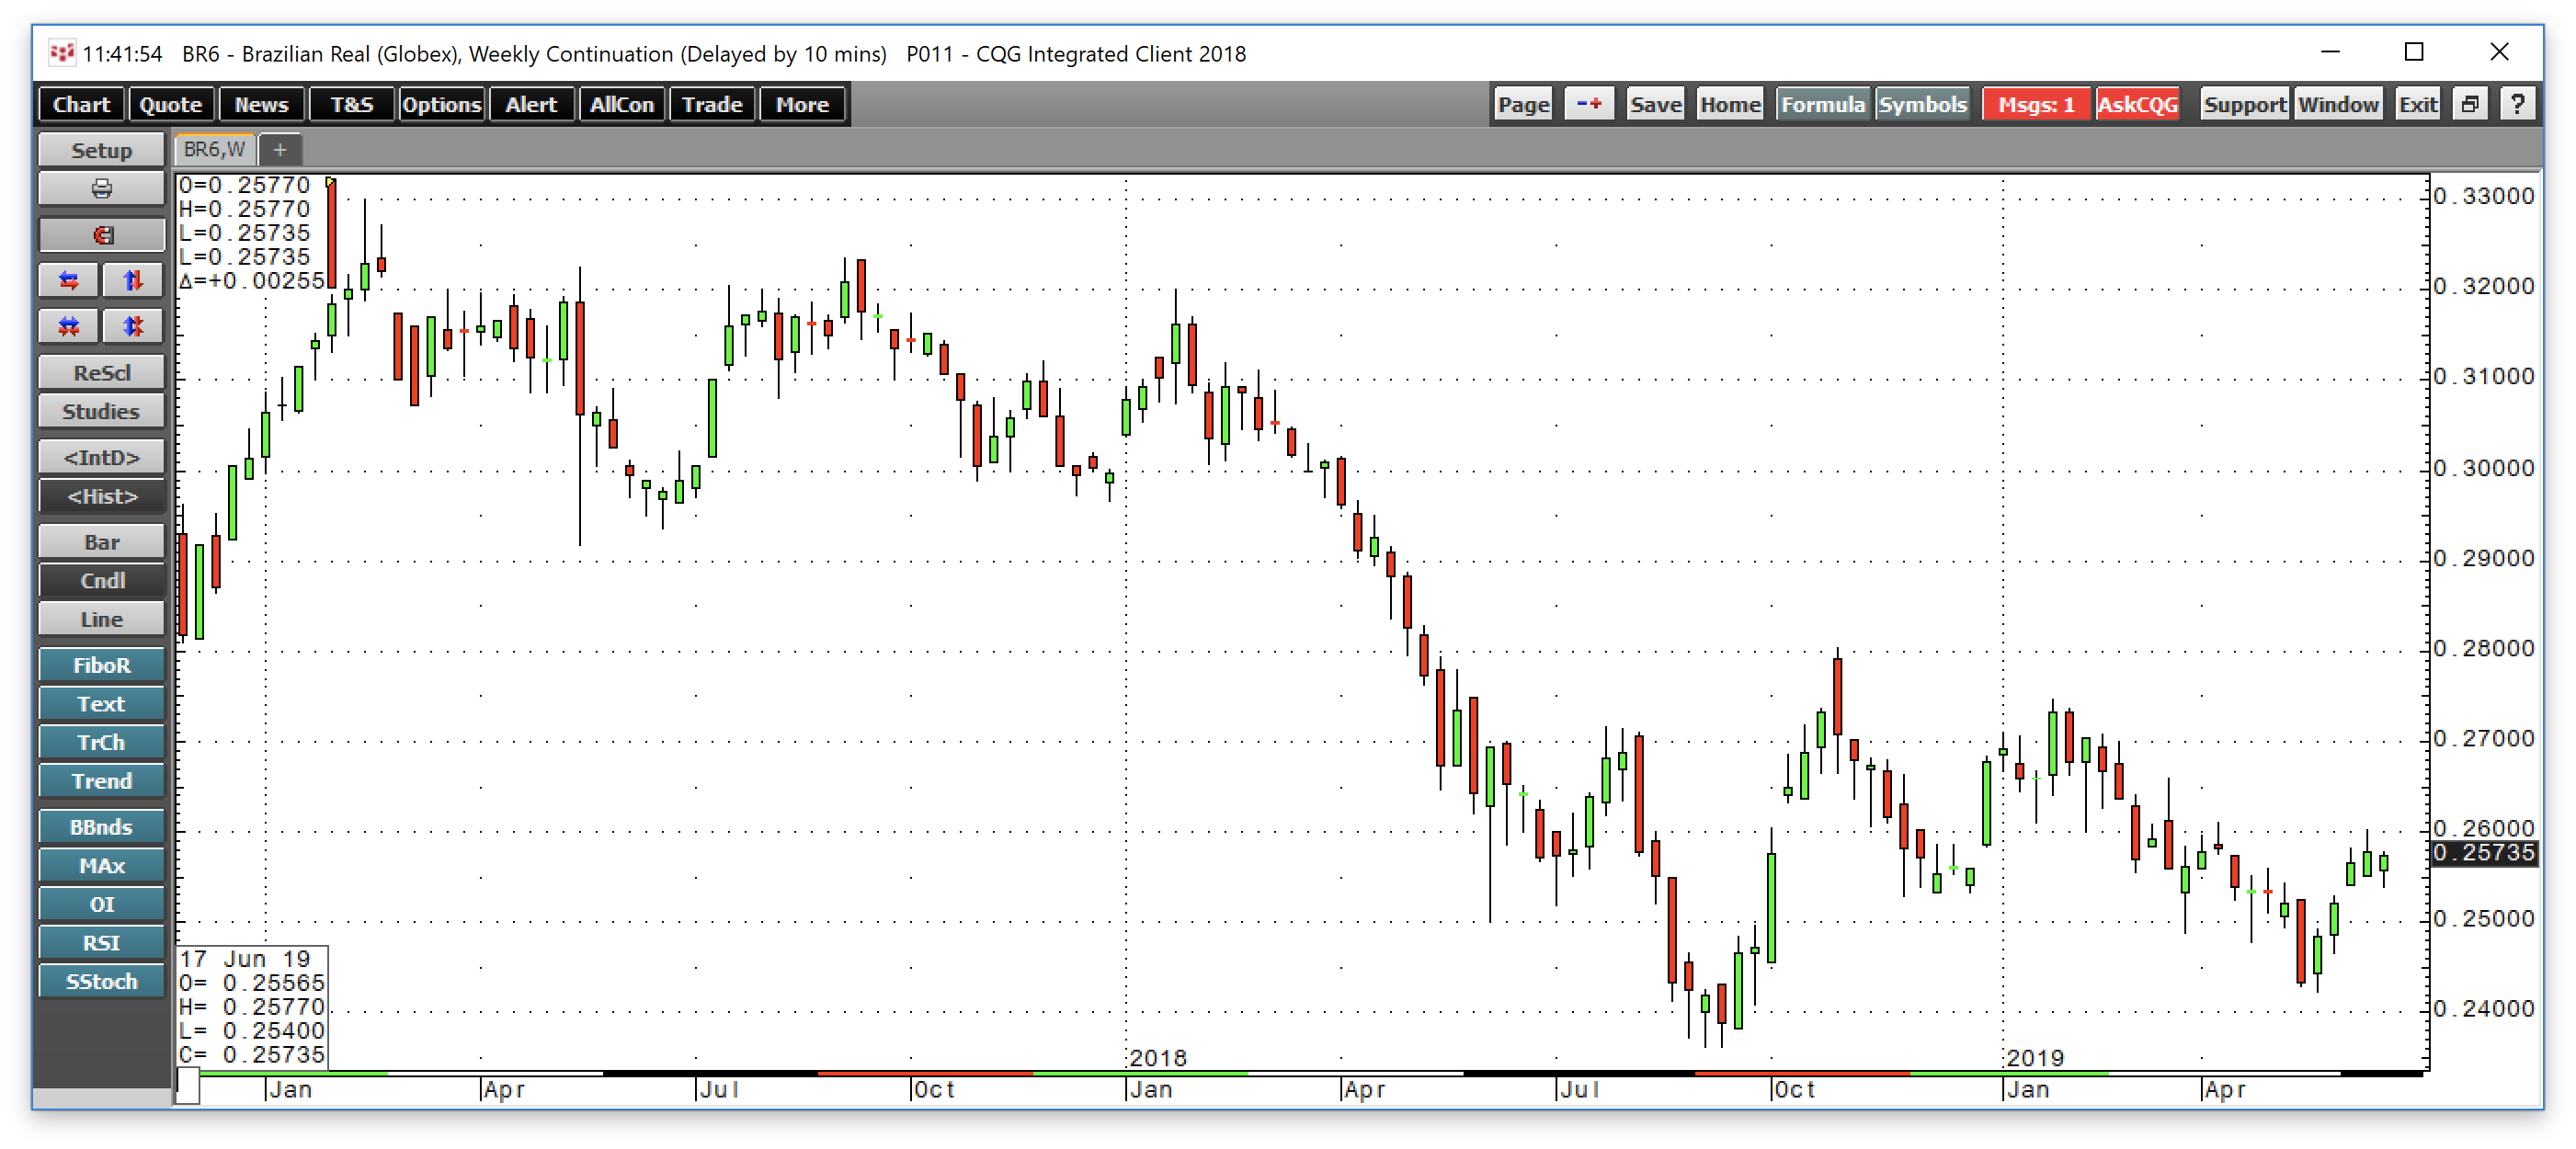Open the Page menu
The image size is (2576, 1149).
(1523, 104)
